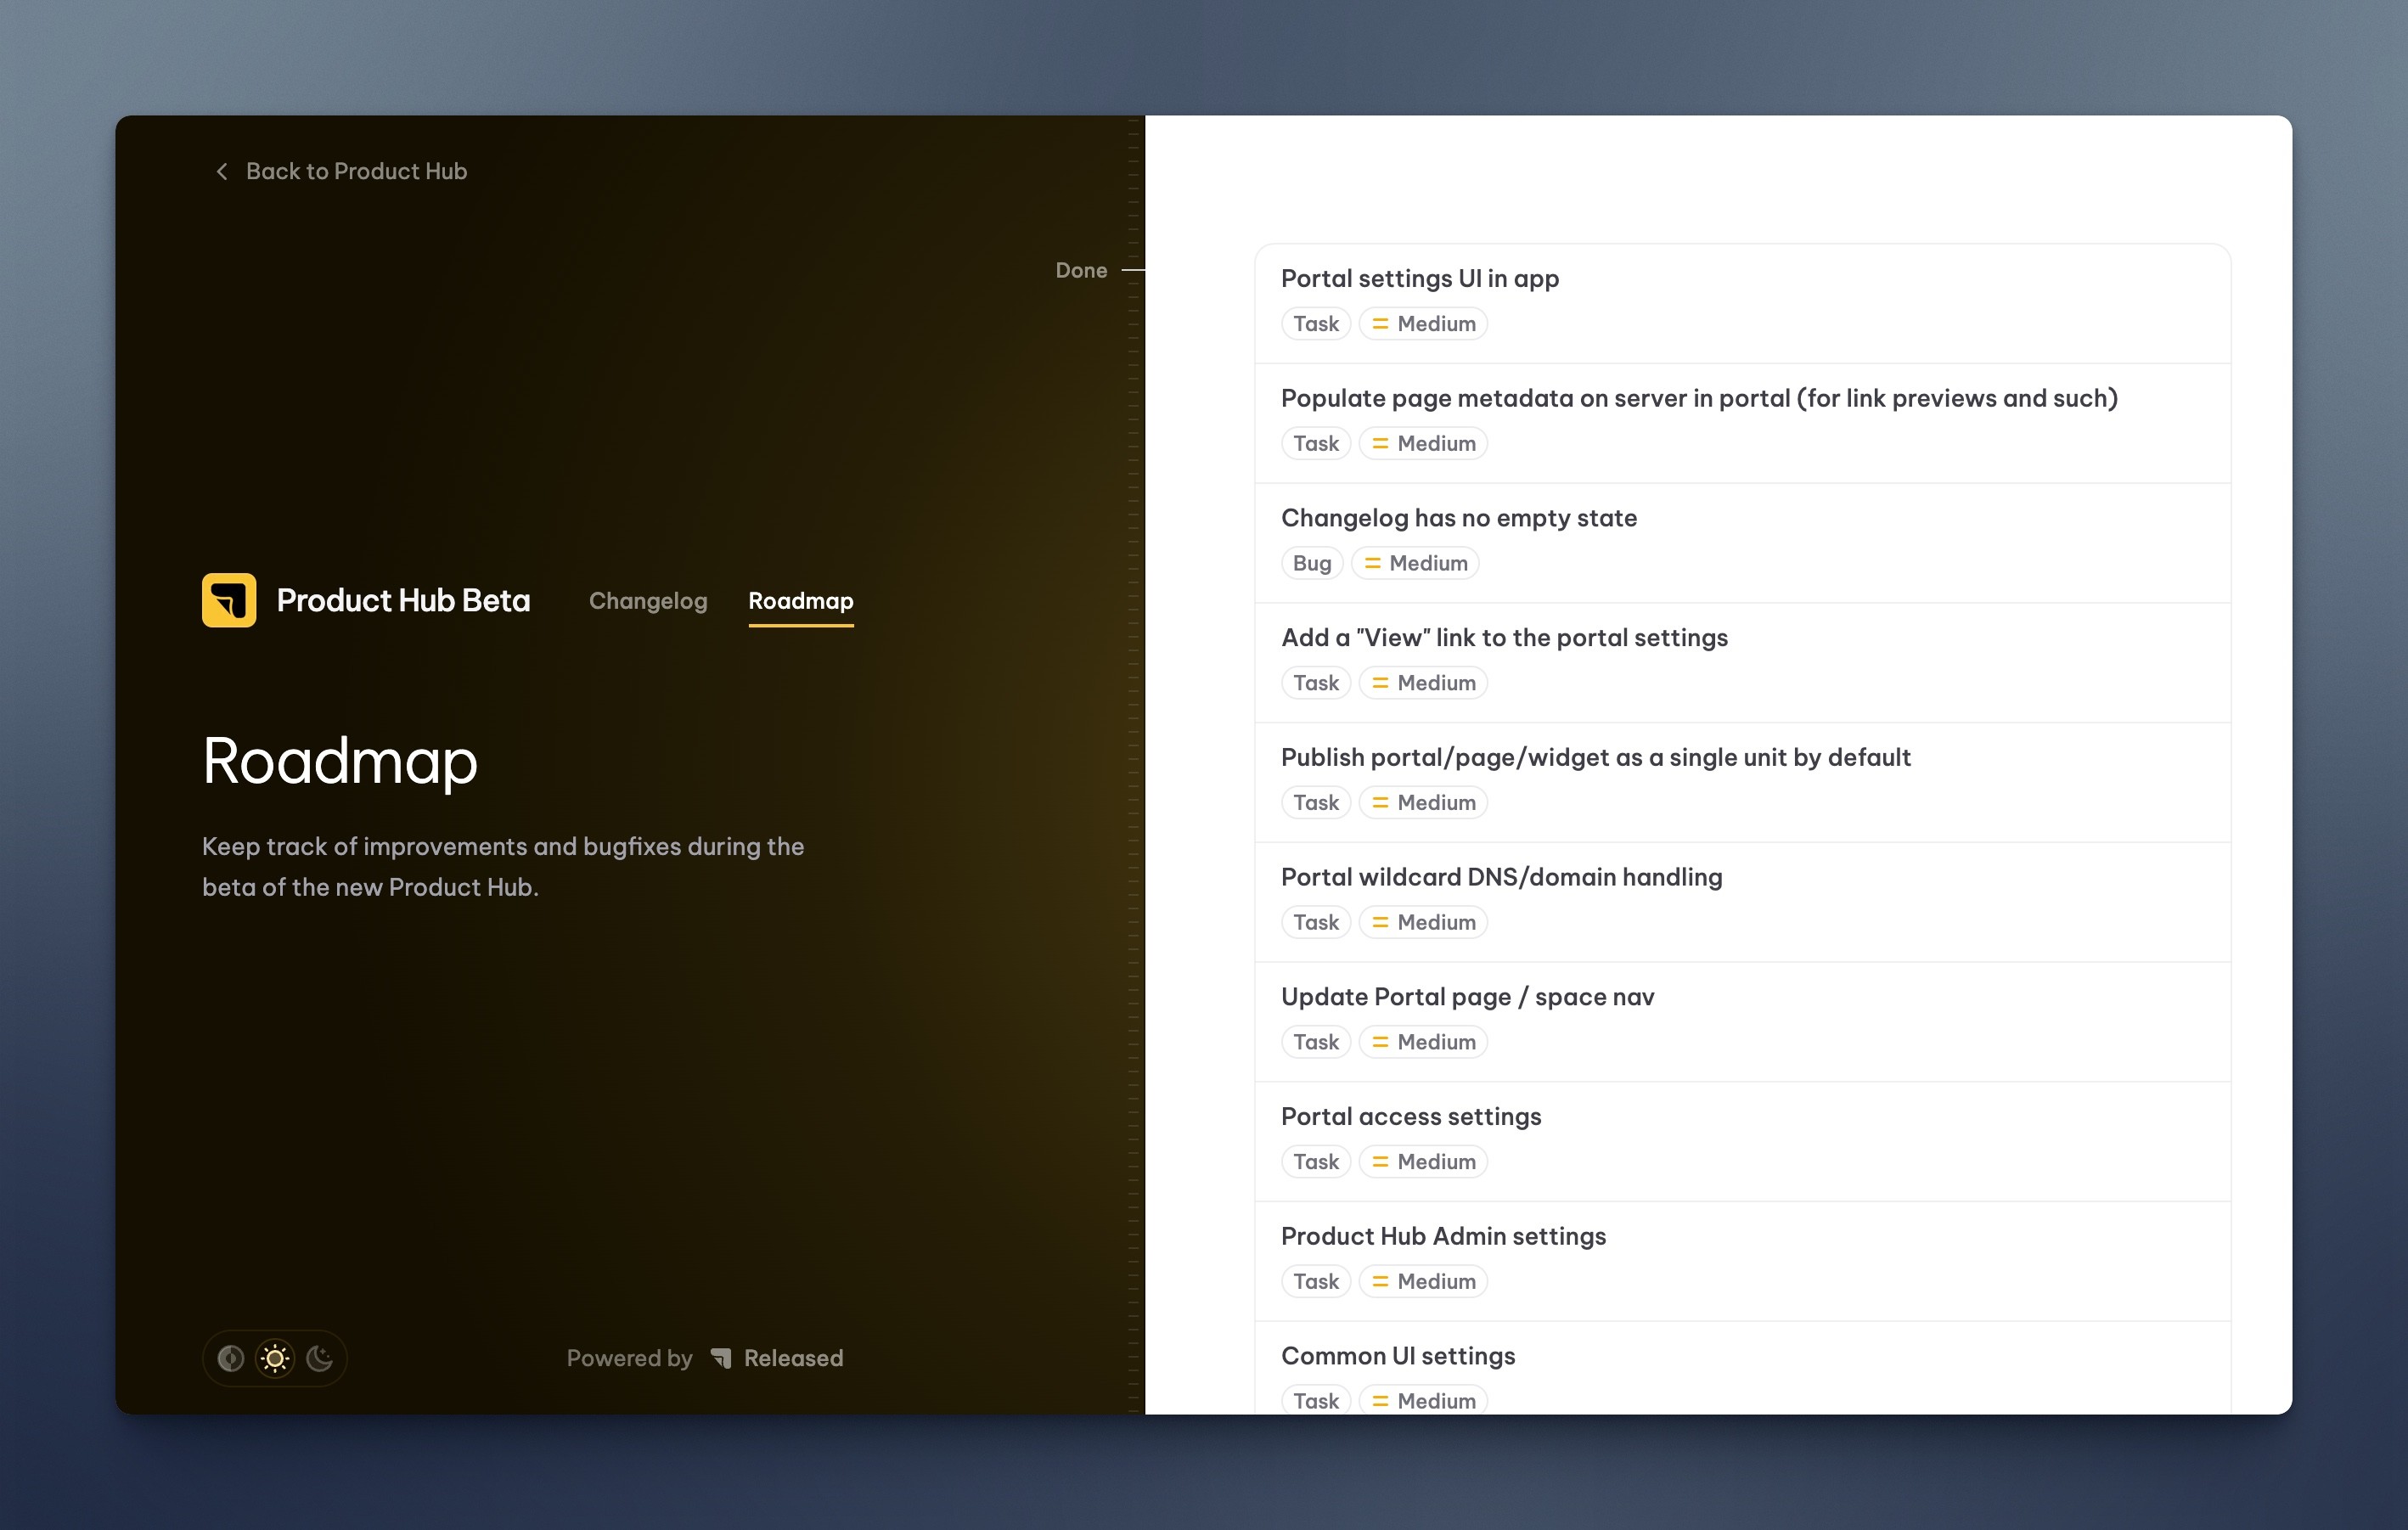This screenshot has width=2408, height=1530.
Task: Open 'Portal settings UI in app' item
Action: coord(1743,303)
